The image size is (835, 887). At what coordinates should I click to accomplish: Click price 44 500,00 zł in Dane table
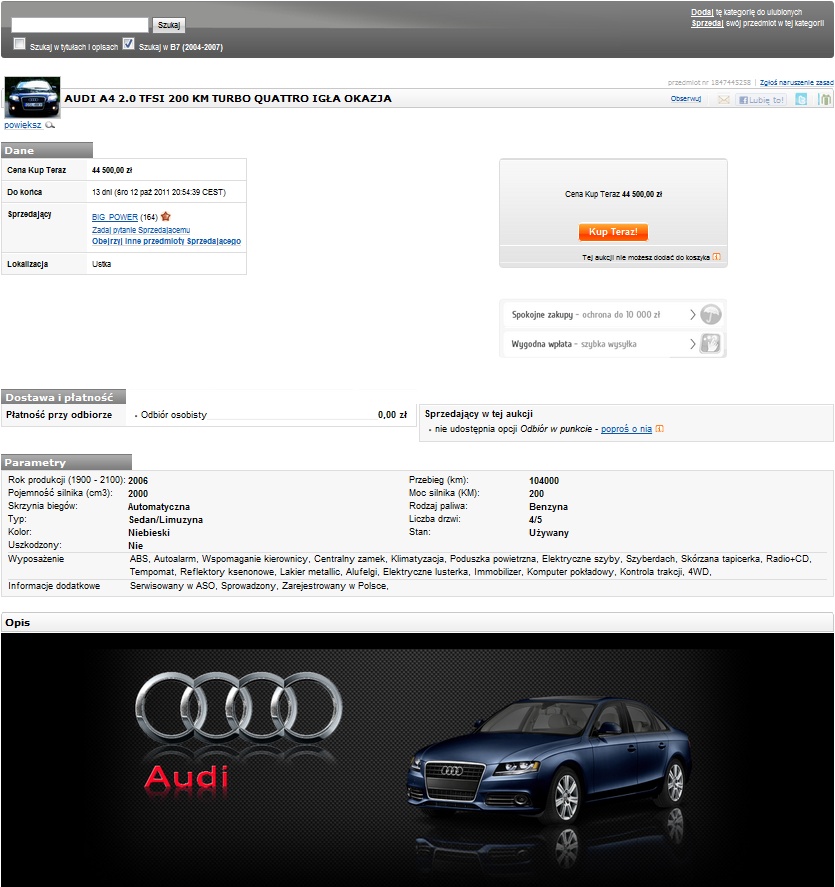point(112,170)
